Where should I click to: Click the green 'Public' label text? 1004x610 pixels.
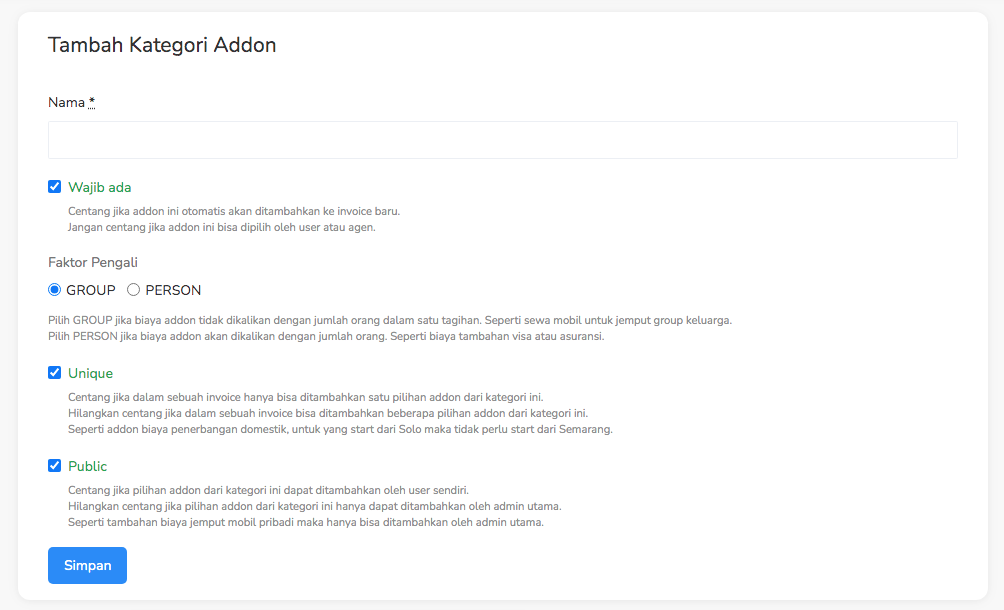click(87, 466)
